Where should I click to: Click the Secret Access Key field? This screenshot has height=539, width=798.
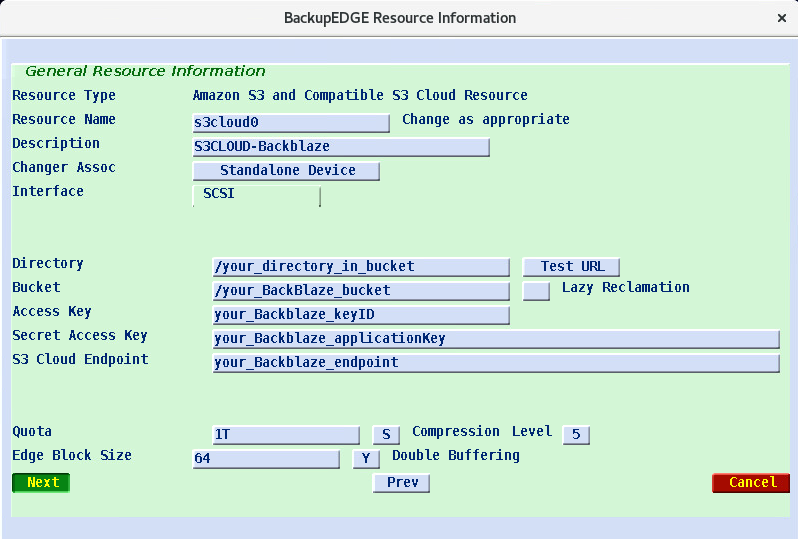click(496, 338)
